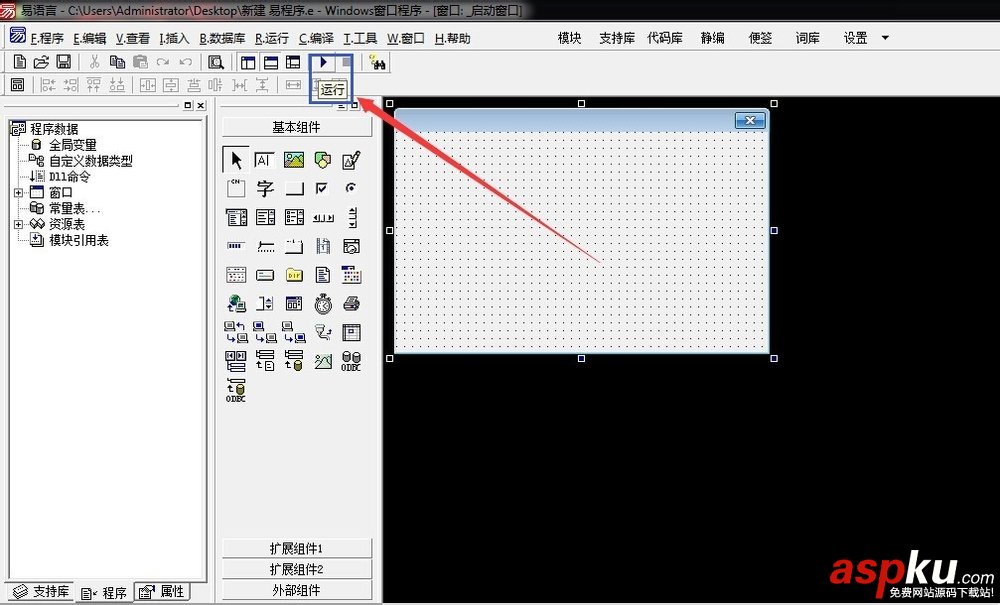This screenshot has width=1000, height=605.
Task: Open the T.工具 menu
Action: 360,39
